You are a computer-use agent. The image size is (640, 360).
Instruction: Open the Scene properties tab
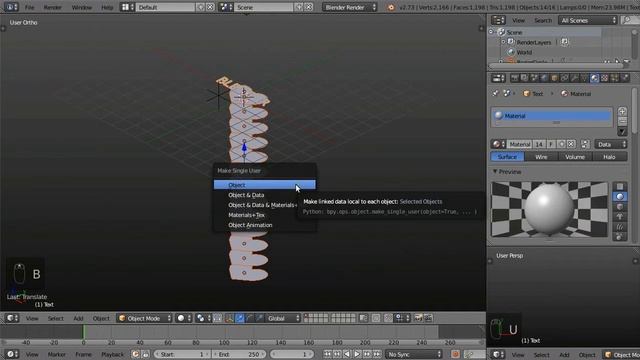534,78
